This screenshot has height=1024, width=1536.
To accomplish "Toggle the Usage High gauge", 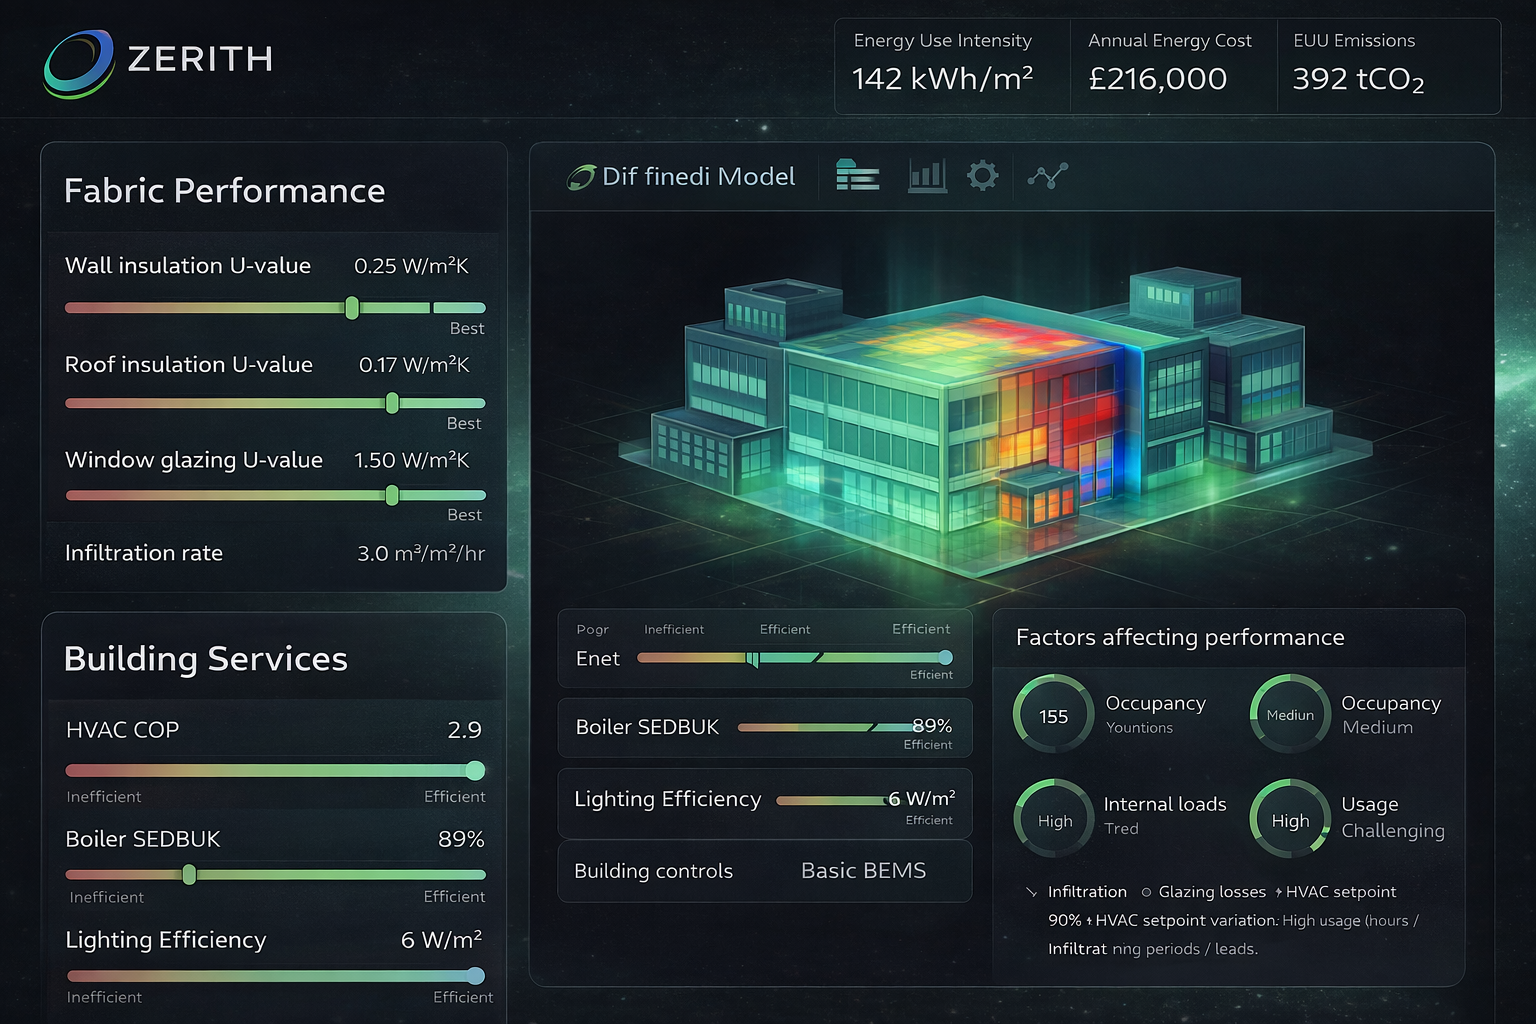I will 1290,819.
